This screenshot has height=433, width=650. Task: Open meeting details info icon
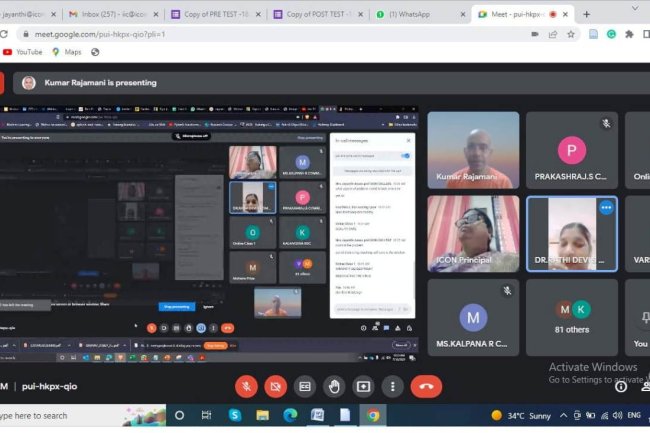[620, 386]
